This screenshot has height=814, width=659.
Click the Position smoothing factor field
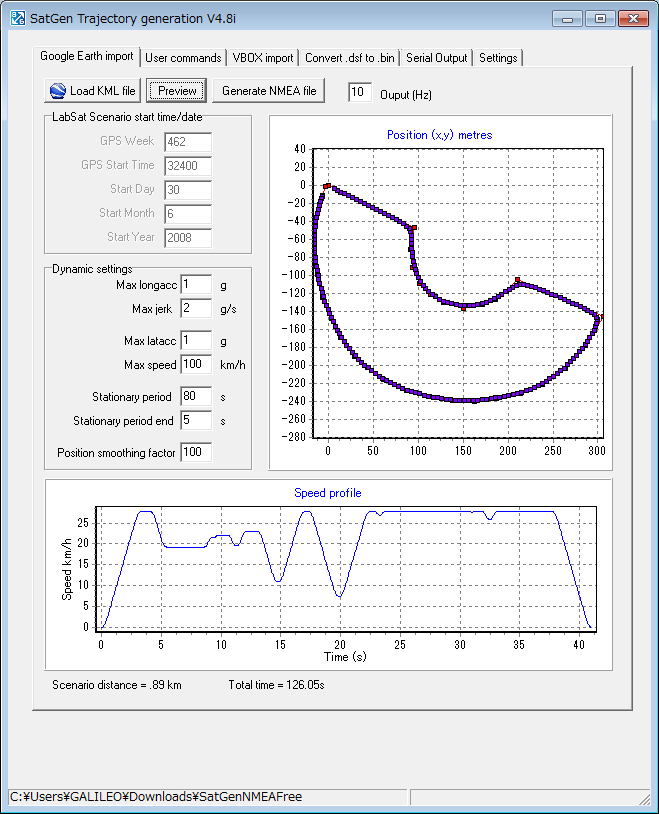[196, 453]
